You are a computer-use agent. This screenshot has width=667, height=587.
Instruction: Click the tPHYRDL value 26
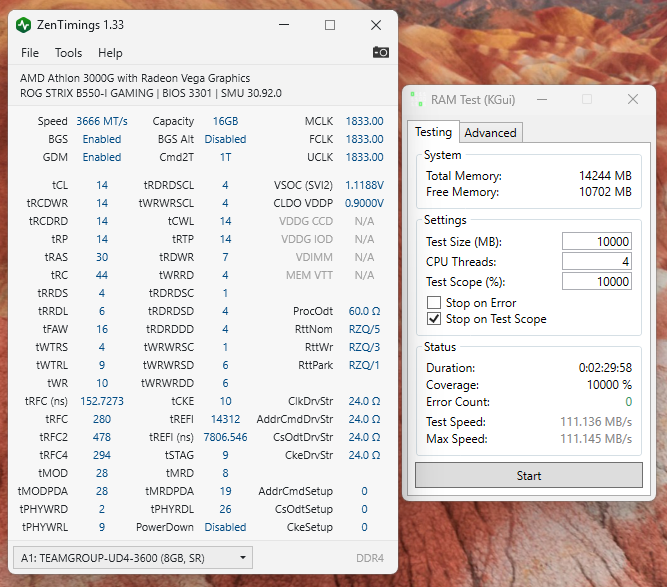(x=225, y=509)
